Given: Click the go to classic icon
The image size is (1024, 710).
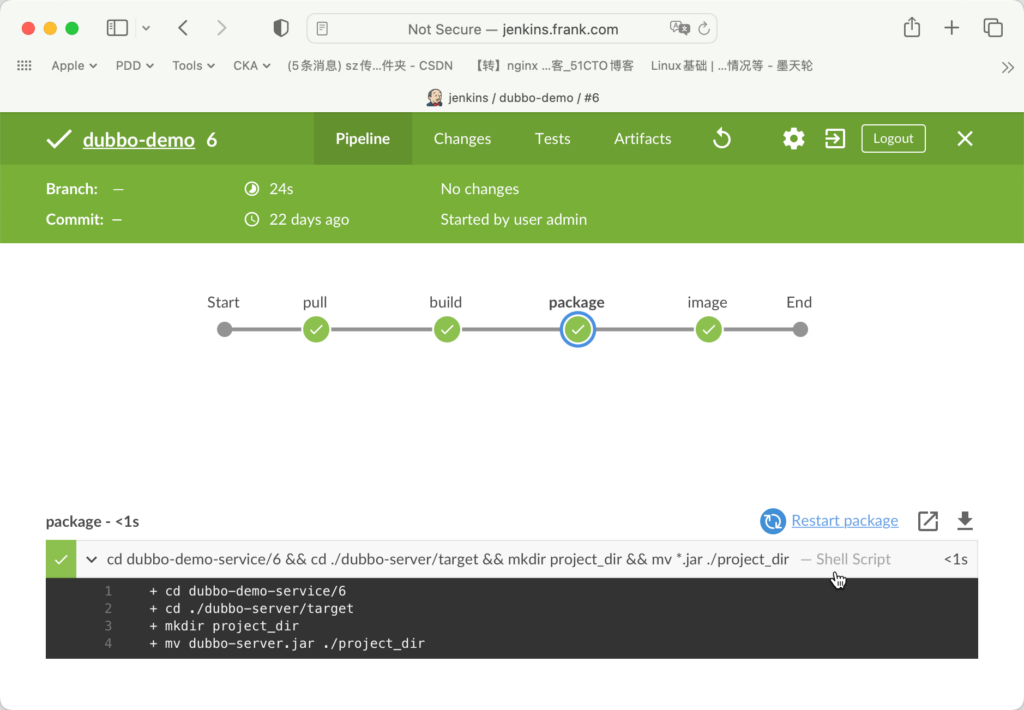Looking at the screenshot, I should point(835,138).
